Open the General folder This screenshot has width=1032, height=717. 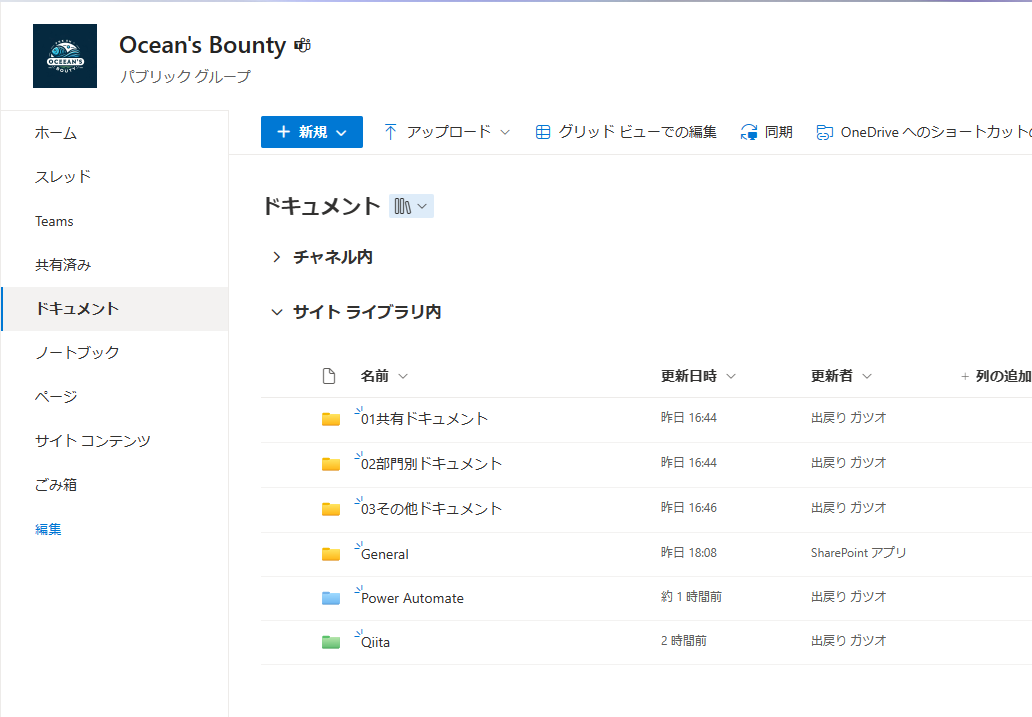tap(384, 554)
